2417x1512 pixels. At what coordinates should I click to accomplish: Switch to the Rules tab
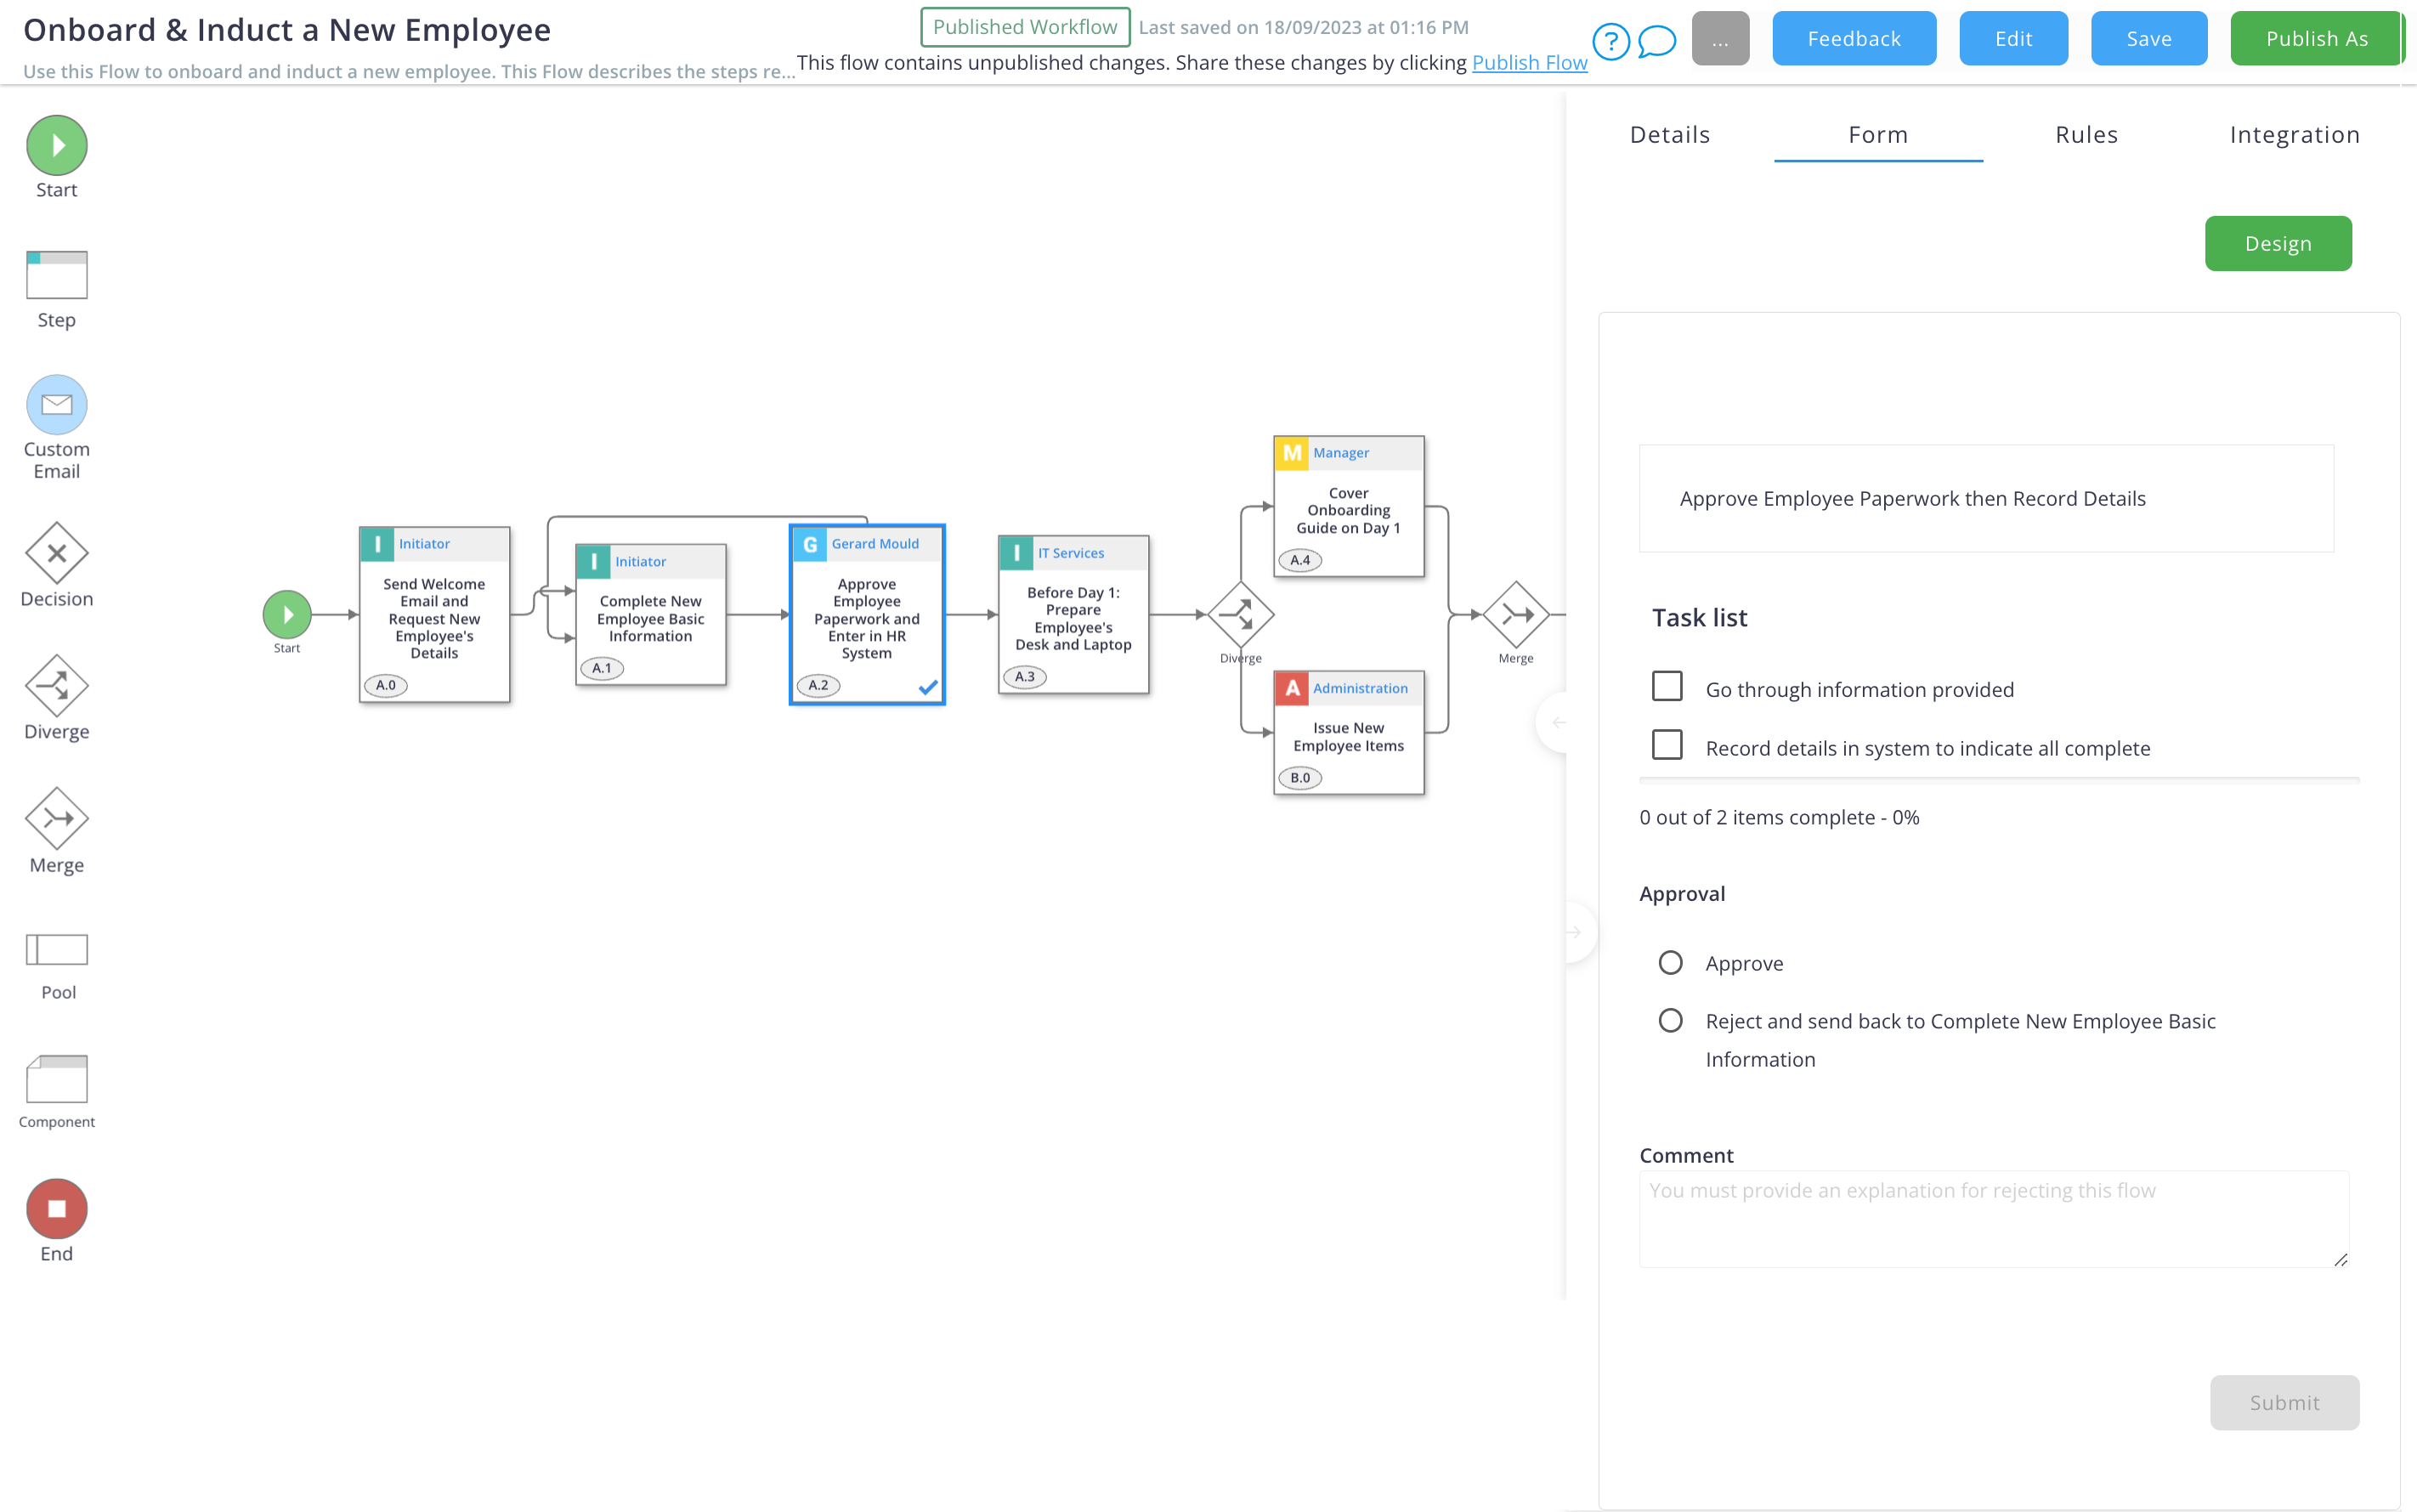click(x=2086, y=135)
